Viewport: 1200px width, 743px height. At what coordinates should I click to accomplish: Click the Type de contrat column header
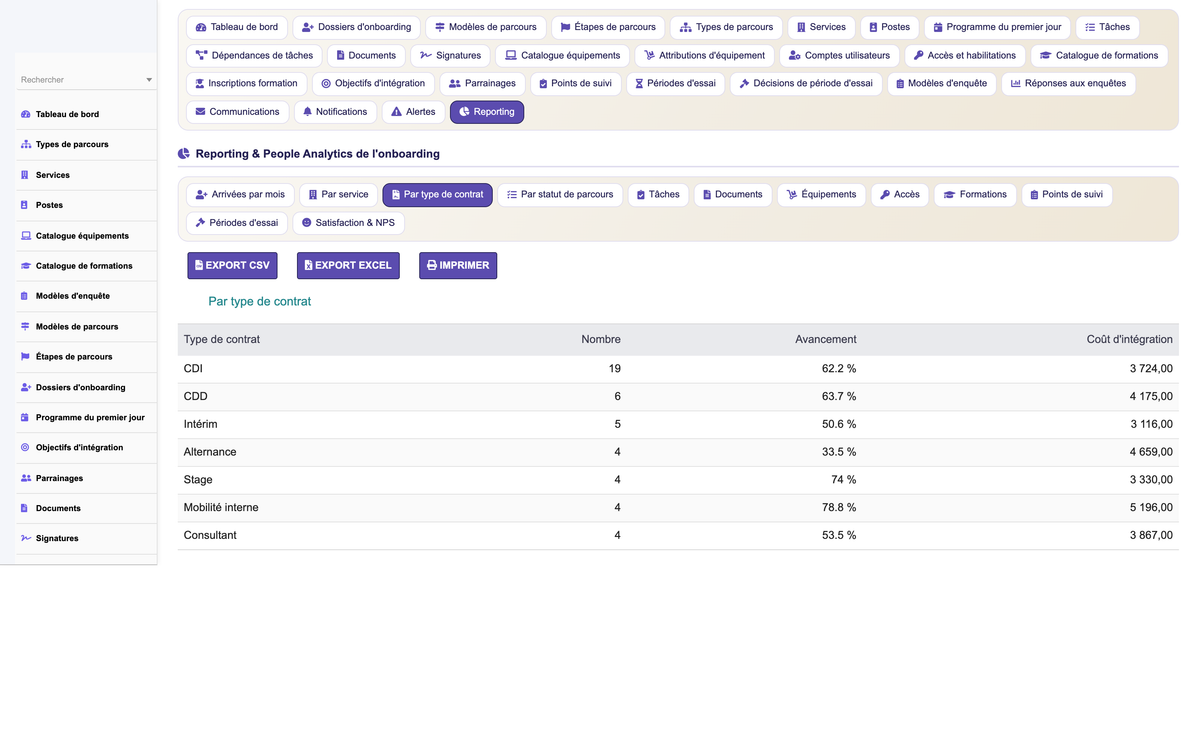tap(222, 340)
